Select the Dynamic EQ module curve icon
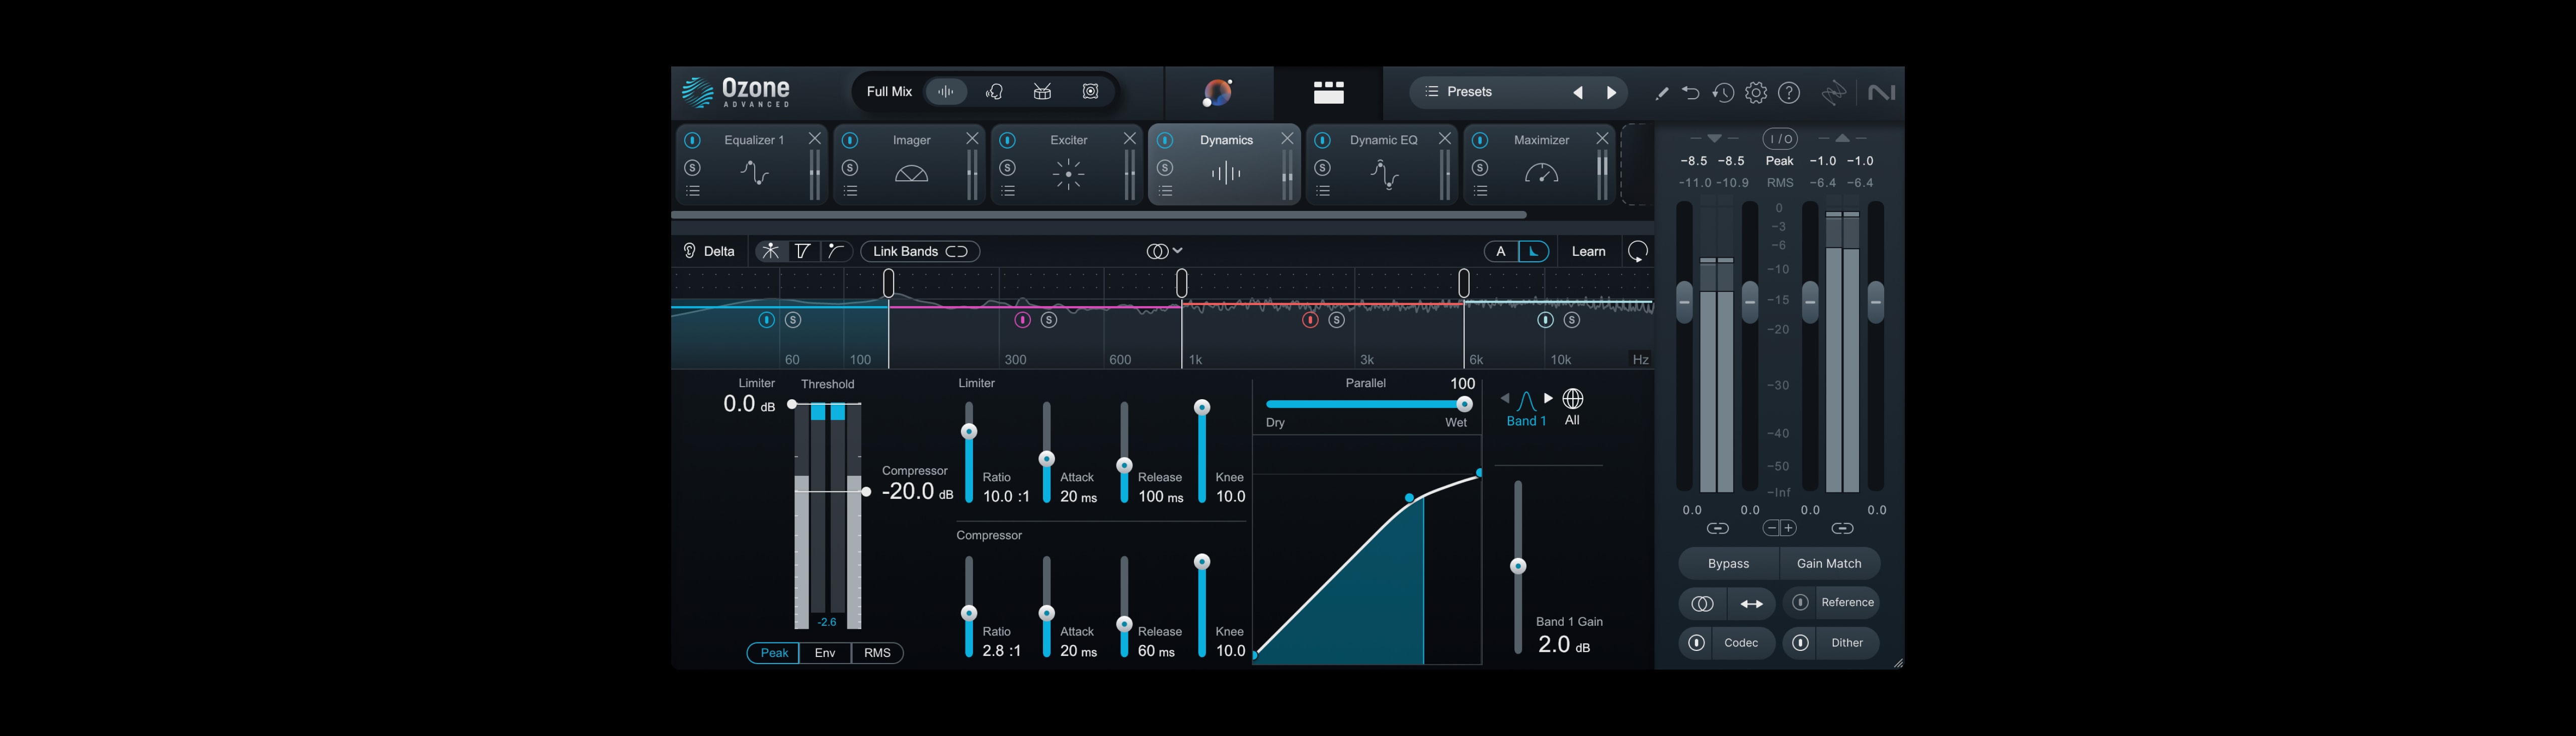The width and height of the screenshot is (2576, 736). [1384, 174]
